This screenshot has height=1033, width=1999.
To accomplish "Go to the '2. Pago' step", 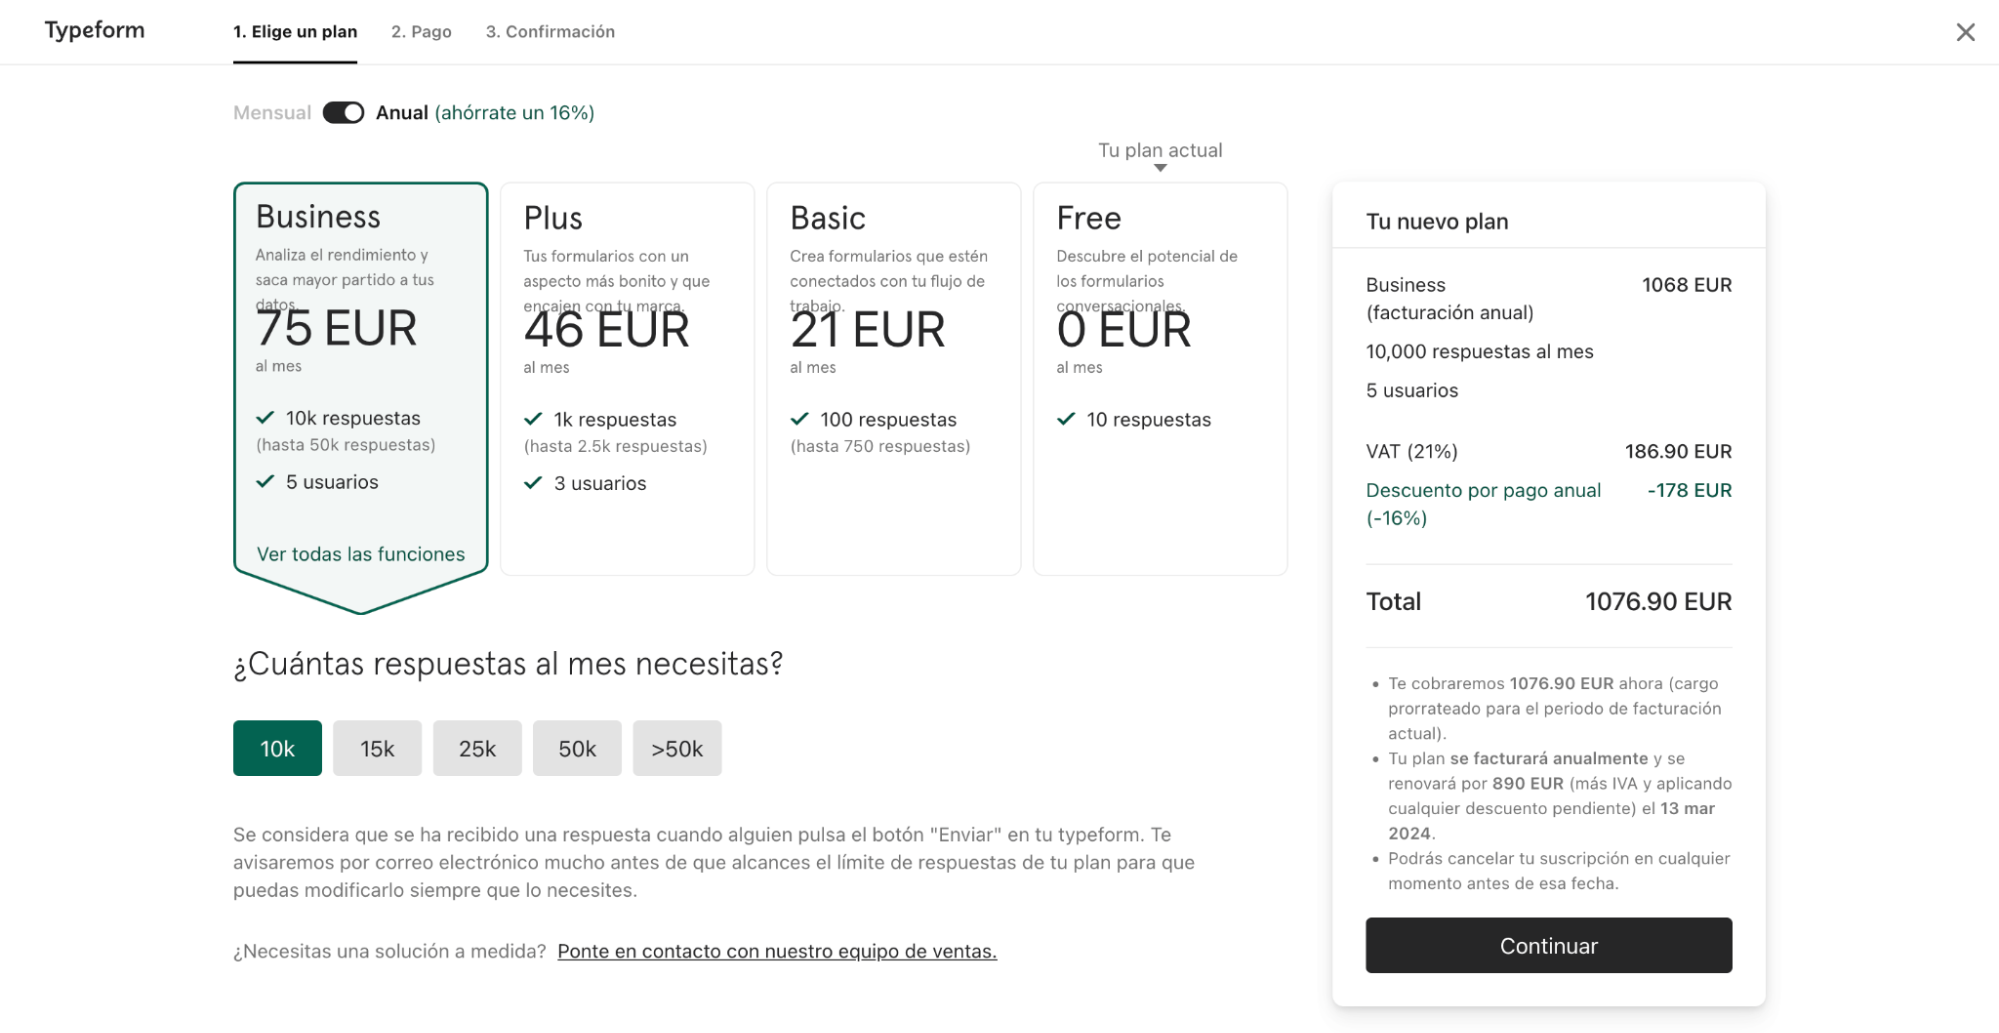I will [421, 31].
